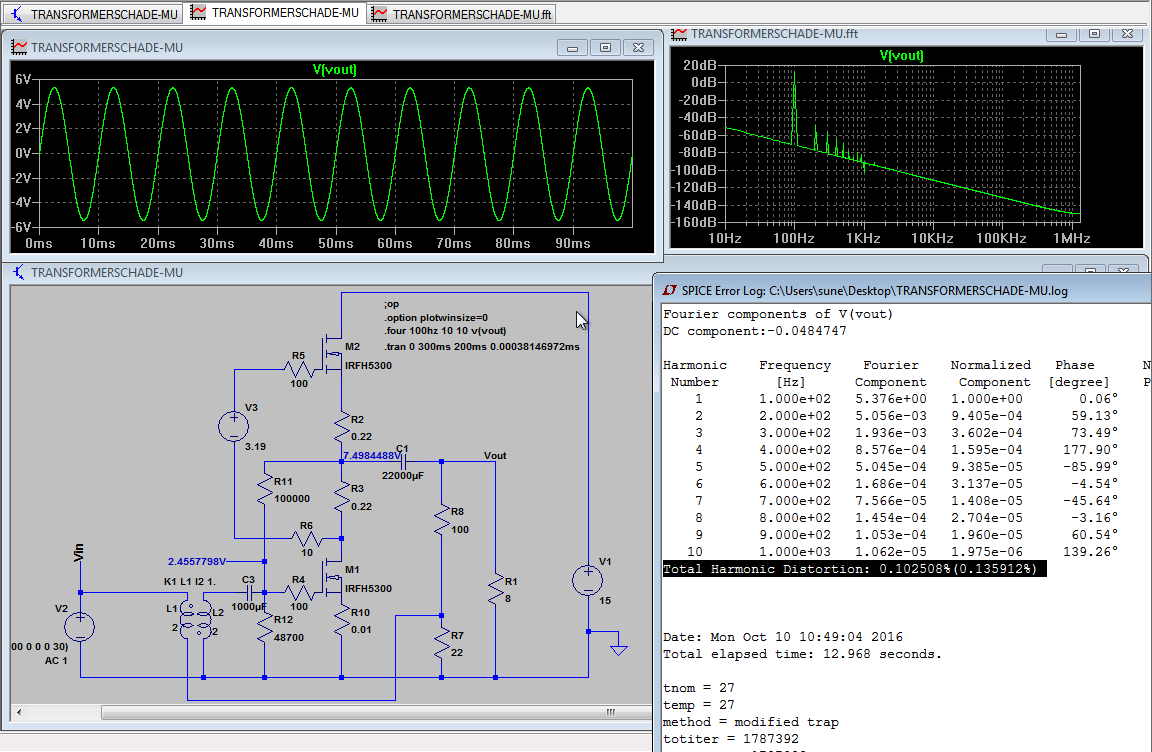Click FFT window title bar icon
This screenshot has width=1152, height=752.
coord(680,34)
